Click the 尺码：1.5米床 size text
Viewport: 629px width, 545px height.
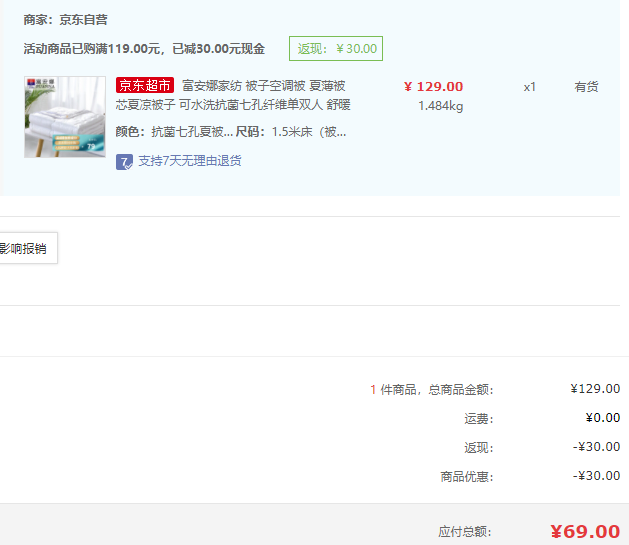[291, 132]
